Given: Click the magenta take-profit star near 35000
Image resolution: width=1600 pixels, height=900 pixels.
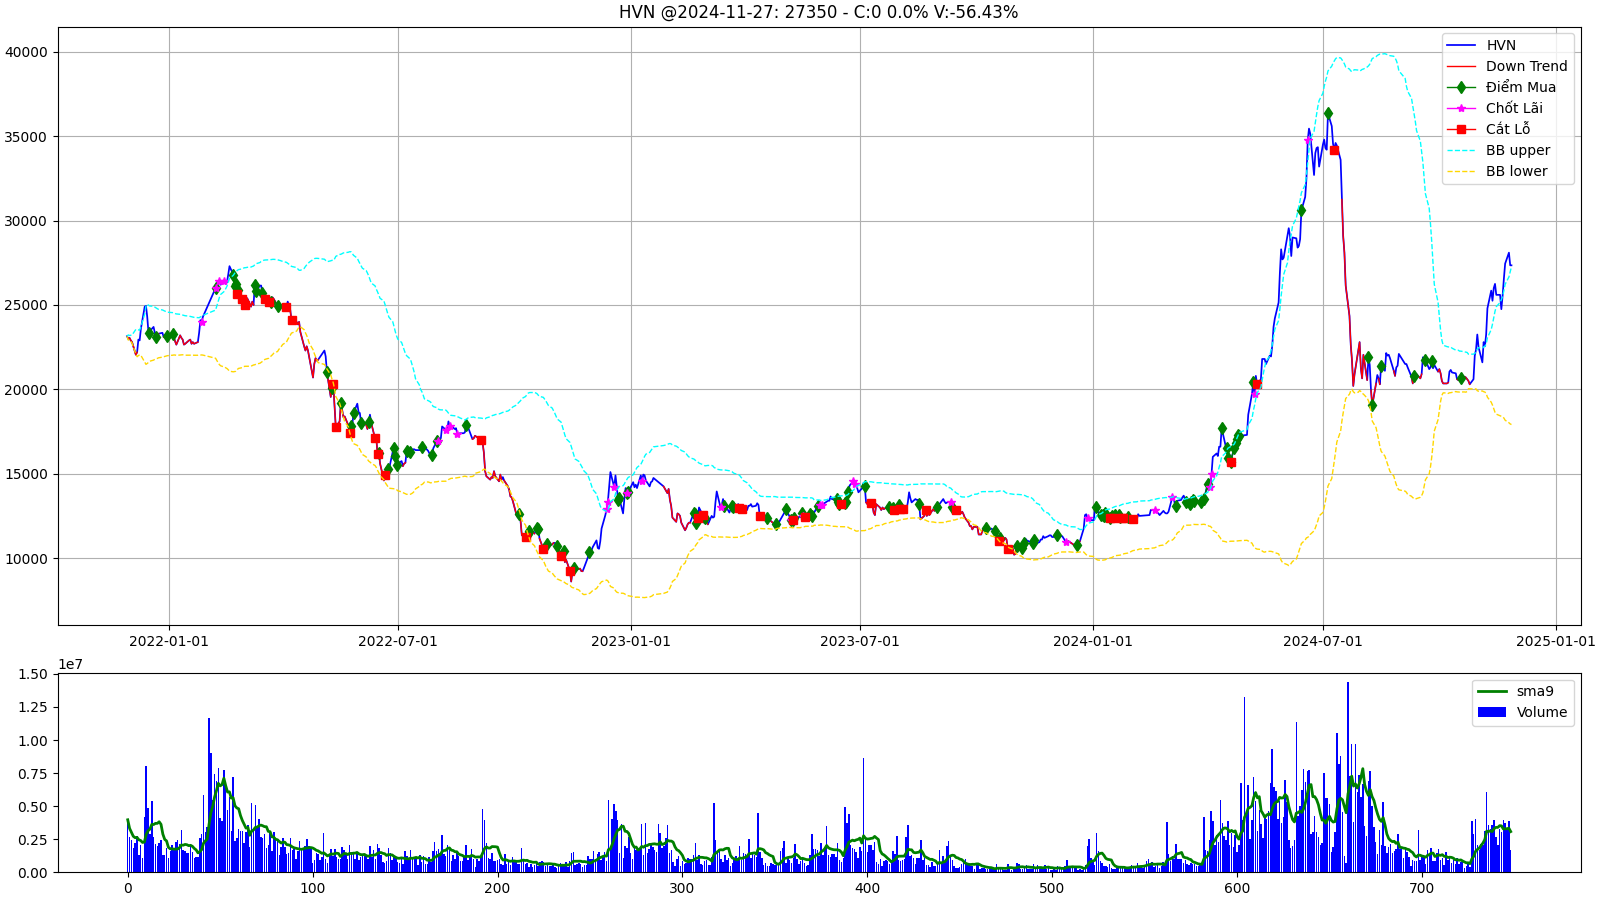Looking at the screenshot, I should point(1308,140).
